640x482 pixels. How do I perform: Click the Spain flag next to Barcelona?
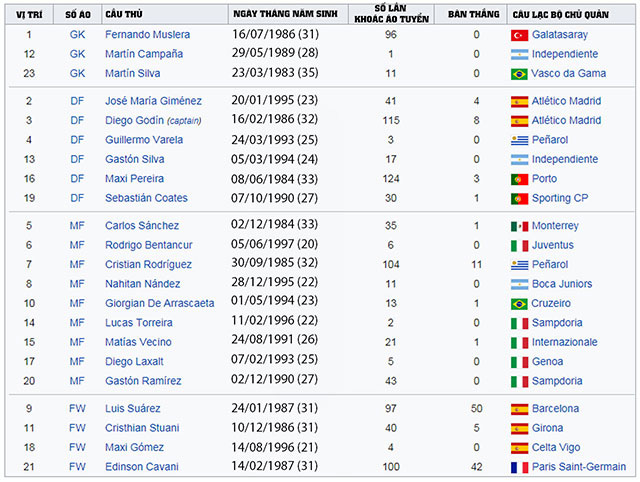click(519, 409)
